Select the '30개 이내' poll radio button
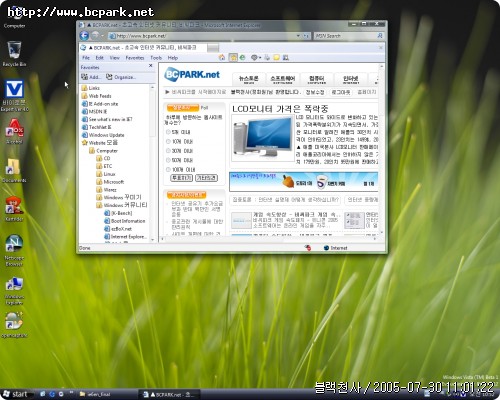This screenshot has width=500, height=400. tap(168, 151)
